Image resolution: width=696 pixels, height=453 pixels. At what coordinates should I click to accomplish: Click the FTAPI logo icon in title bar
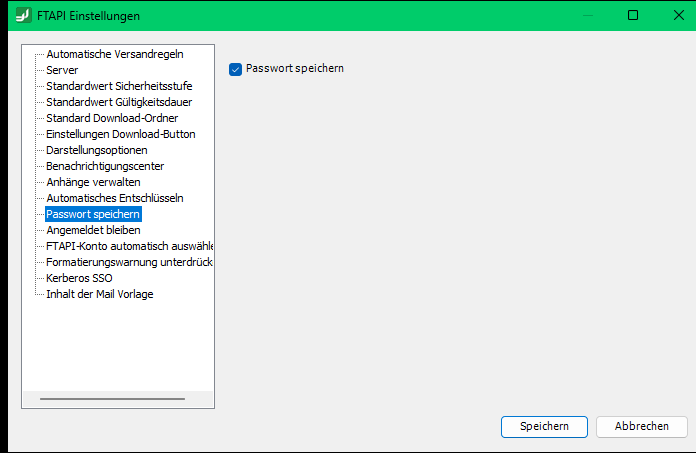(x=24, y=15)
